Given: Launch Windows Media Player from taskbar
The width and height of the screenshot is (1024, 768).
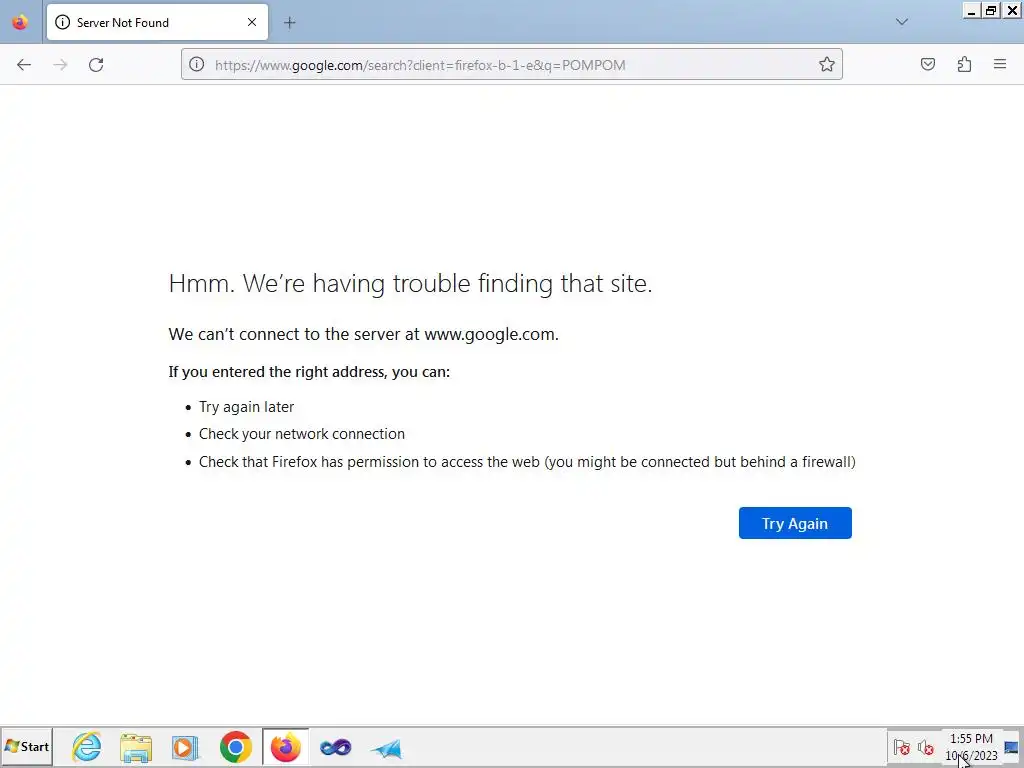Looking at the screenshot, I should 185,747.
